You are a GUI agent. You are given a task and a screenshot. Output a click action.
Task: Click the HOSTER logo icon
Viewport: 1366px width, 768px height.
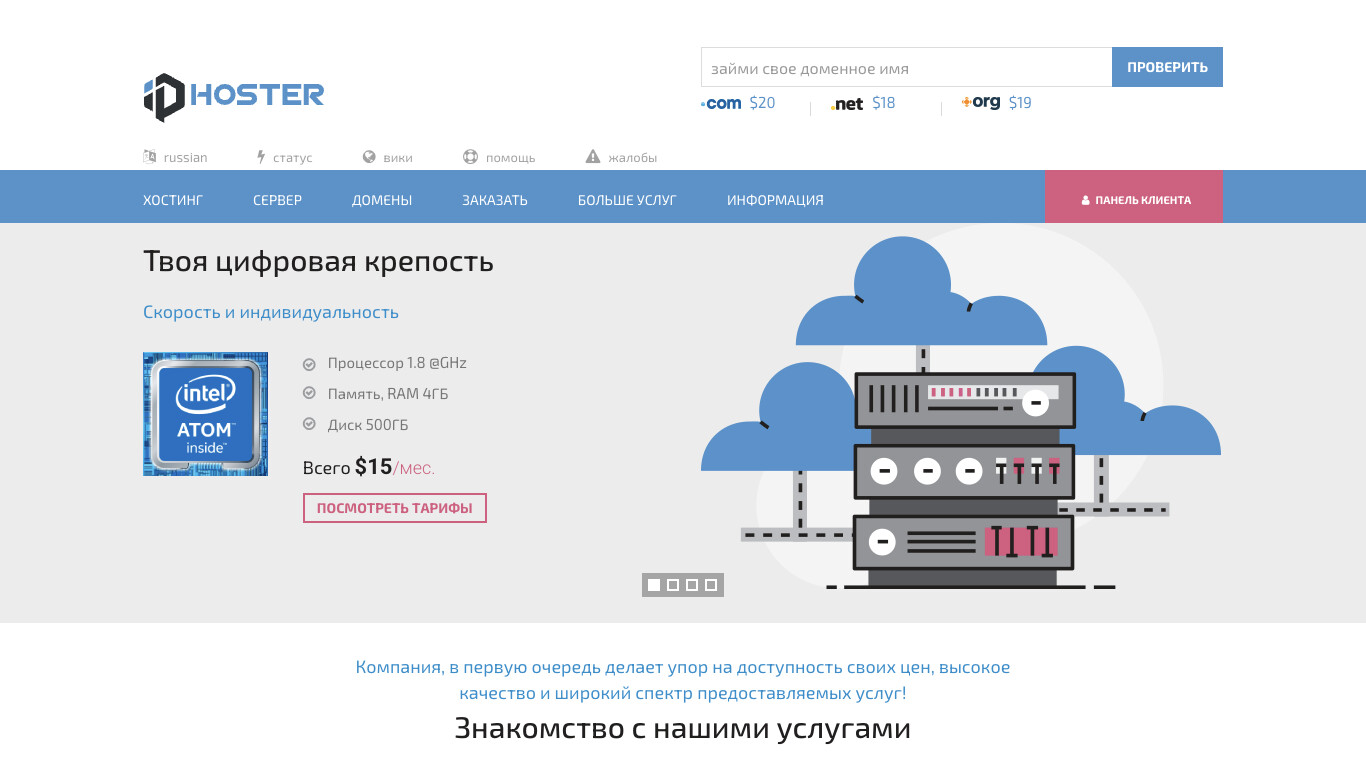(164, 97)
